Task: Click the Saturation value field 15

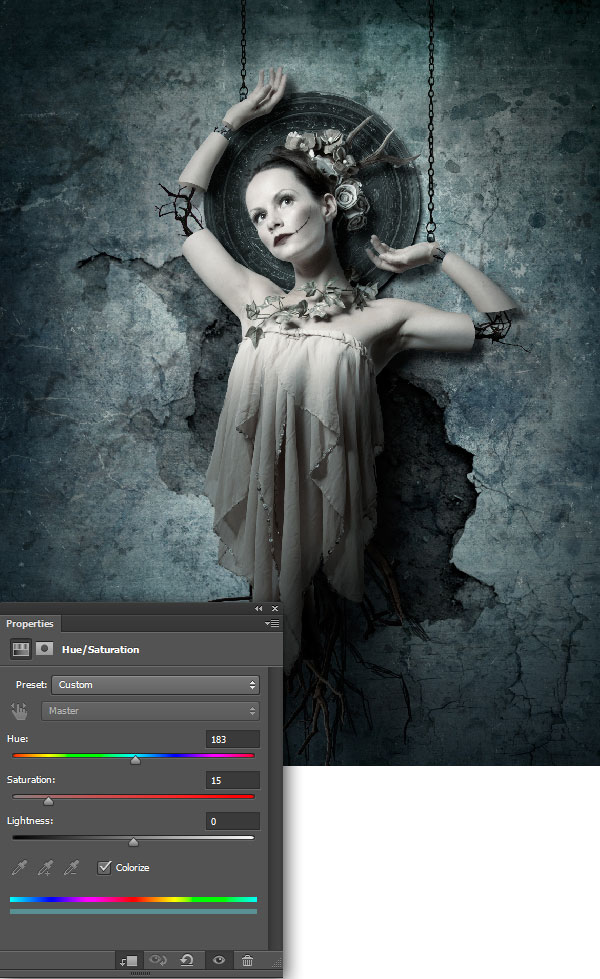Action: click(232, 780)
